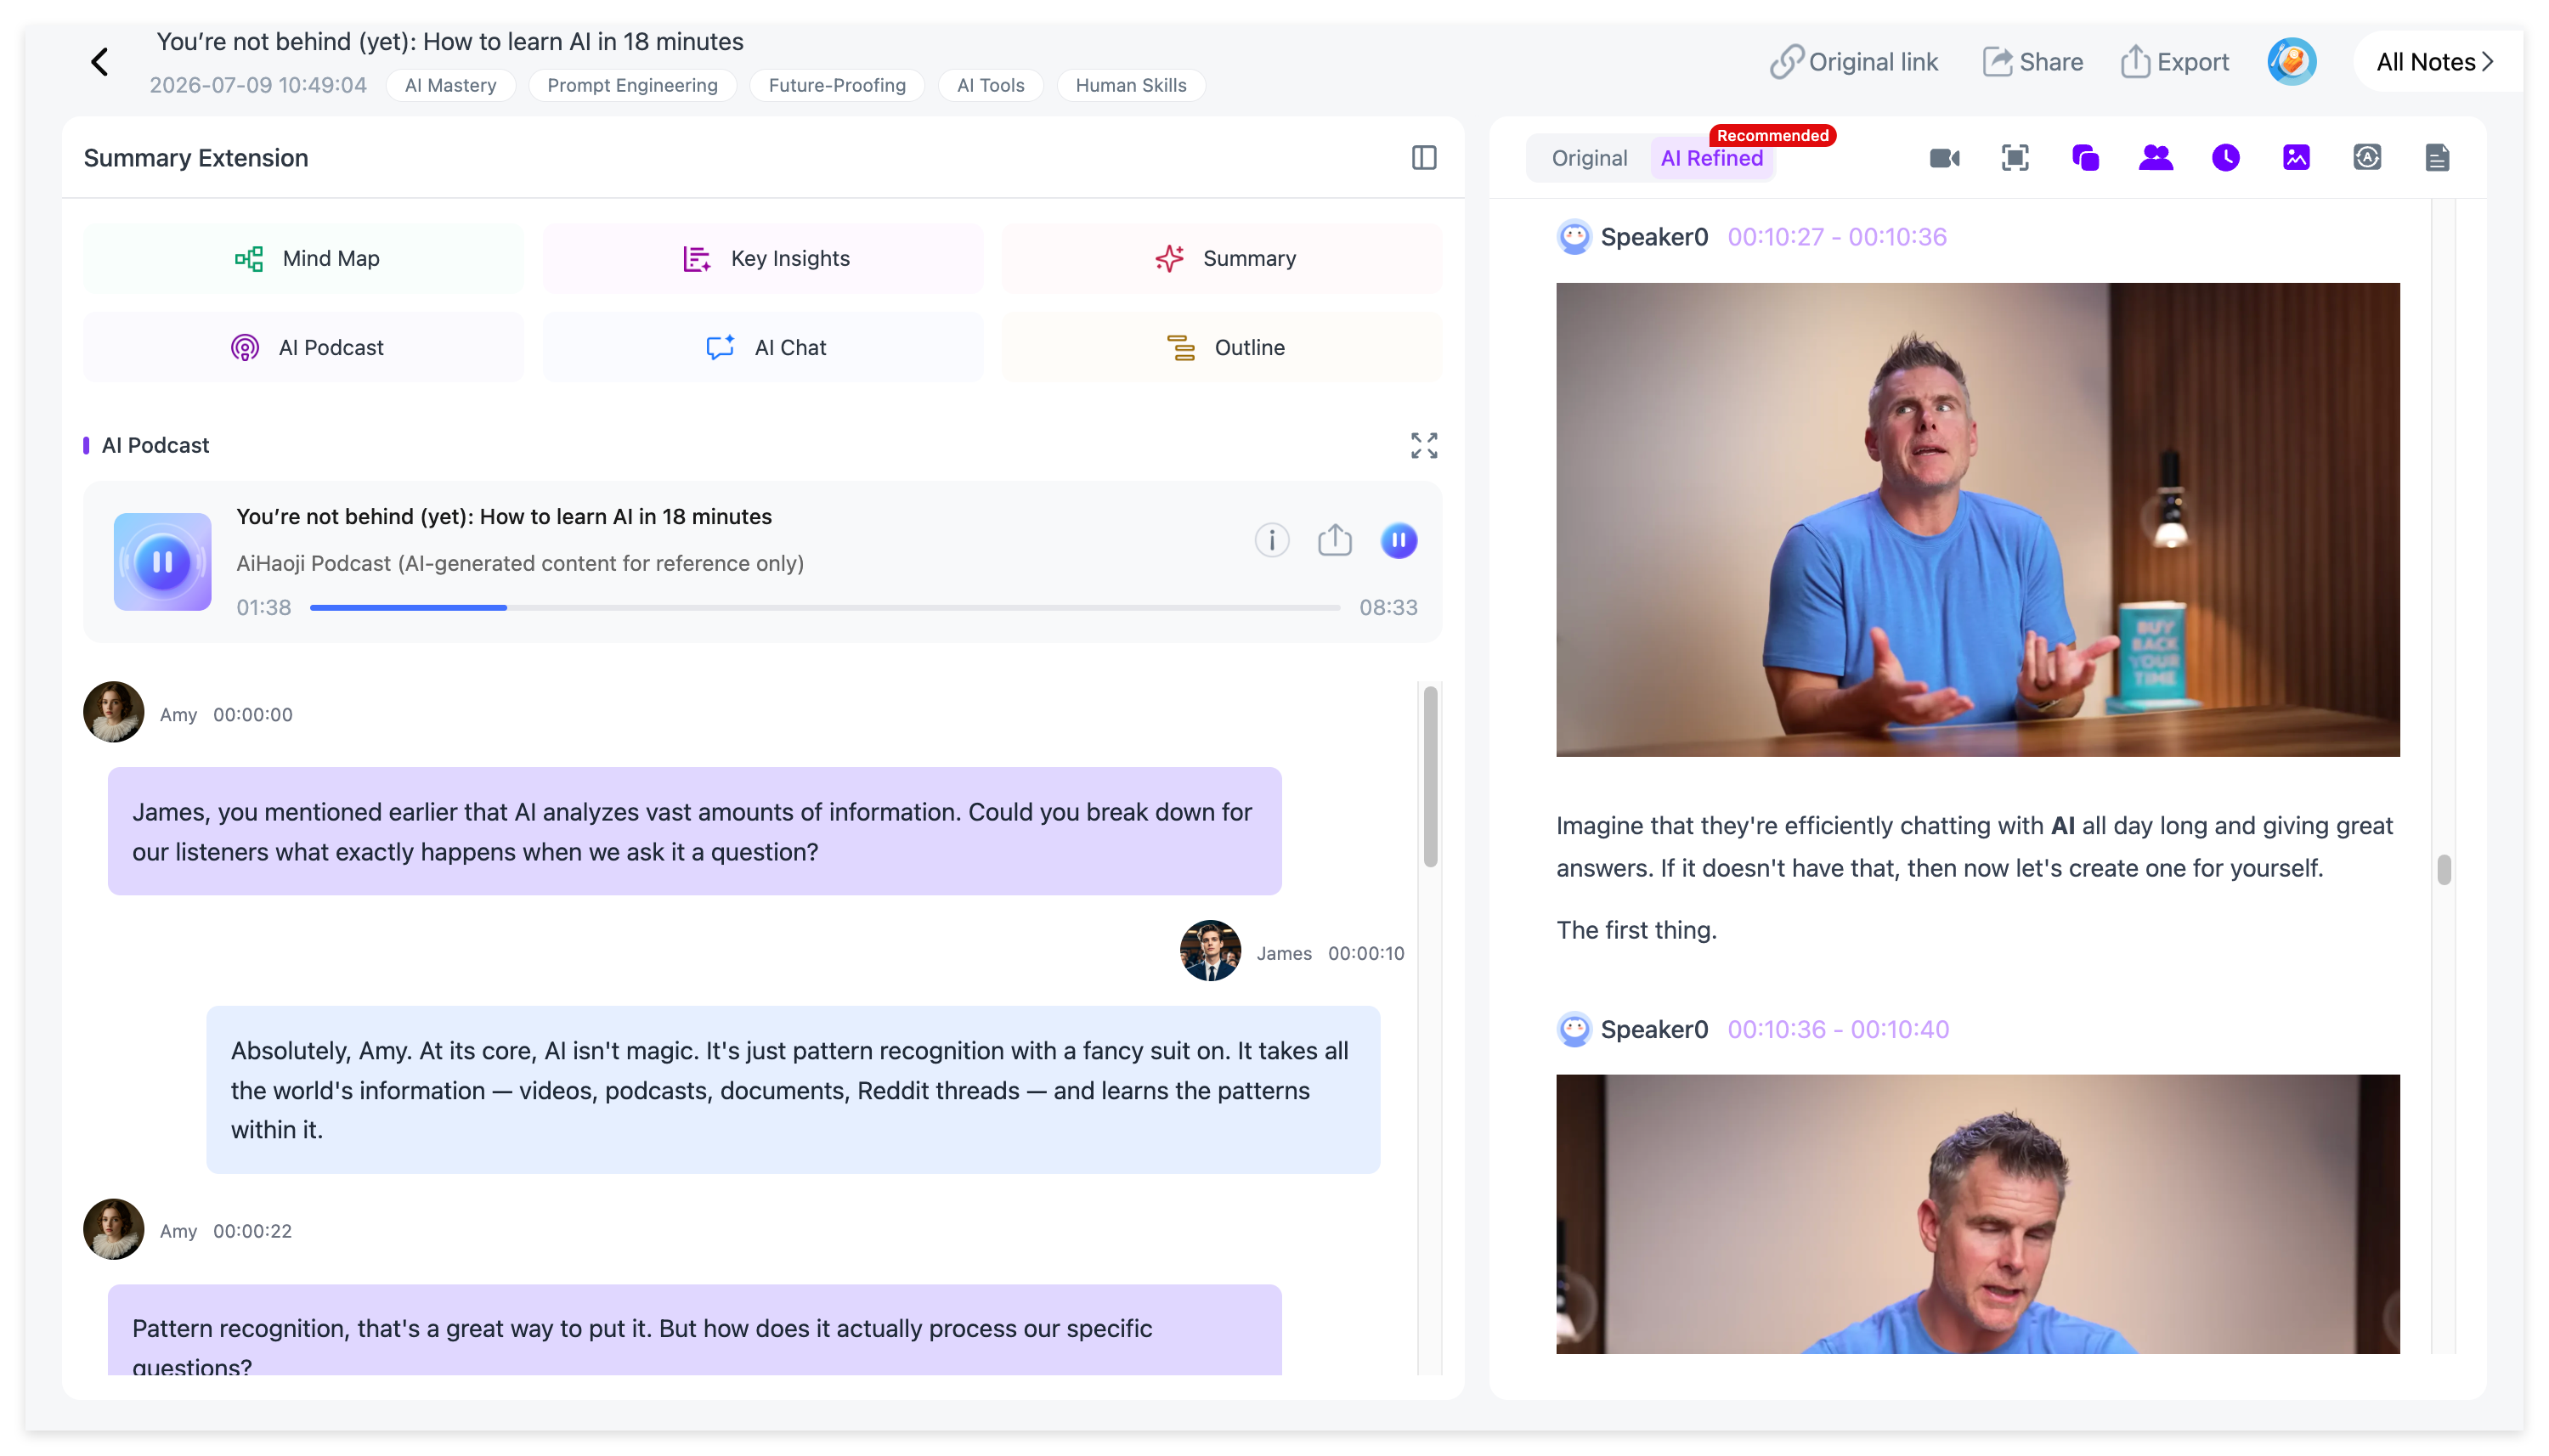2549x1456 pixels.
Task: Click the podcast transcript scrollbar
Action: pyautogui.click(x=1430, y=777)
